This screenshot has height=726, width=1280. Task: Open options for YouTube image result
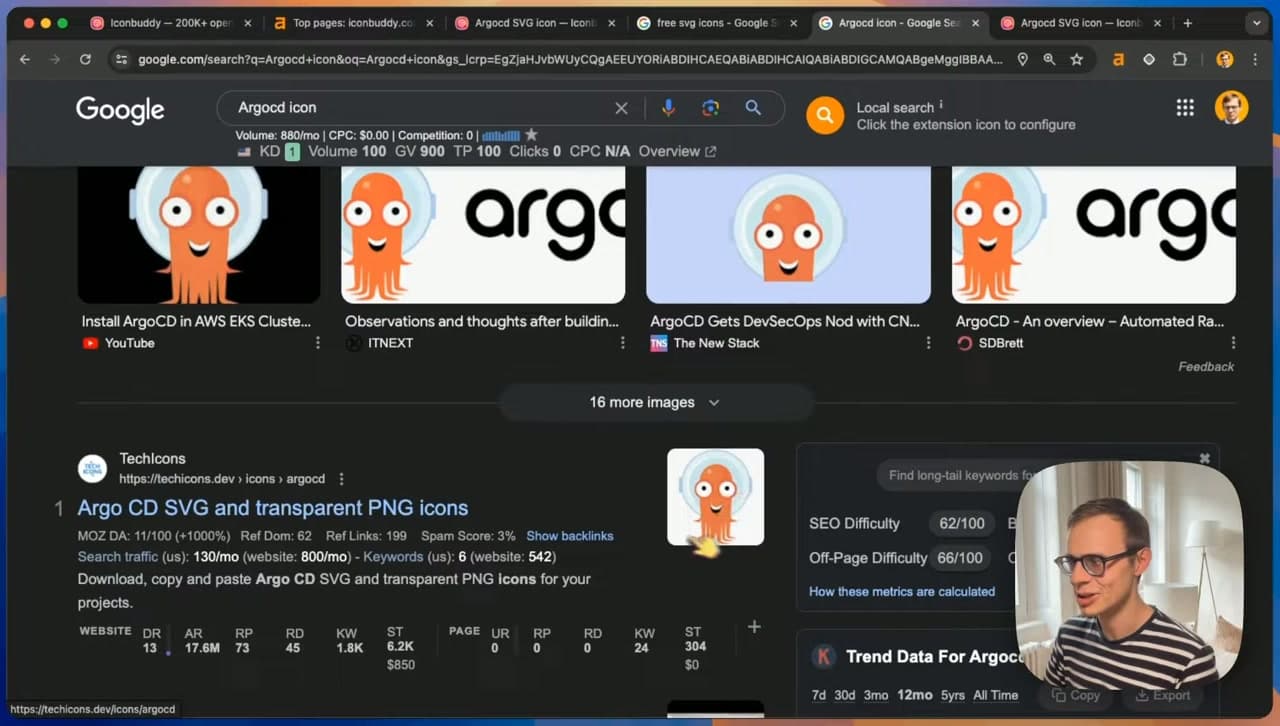click(x=318, y=343)
